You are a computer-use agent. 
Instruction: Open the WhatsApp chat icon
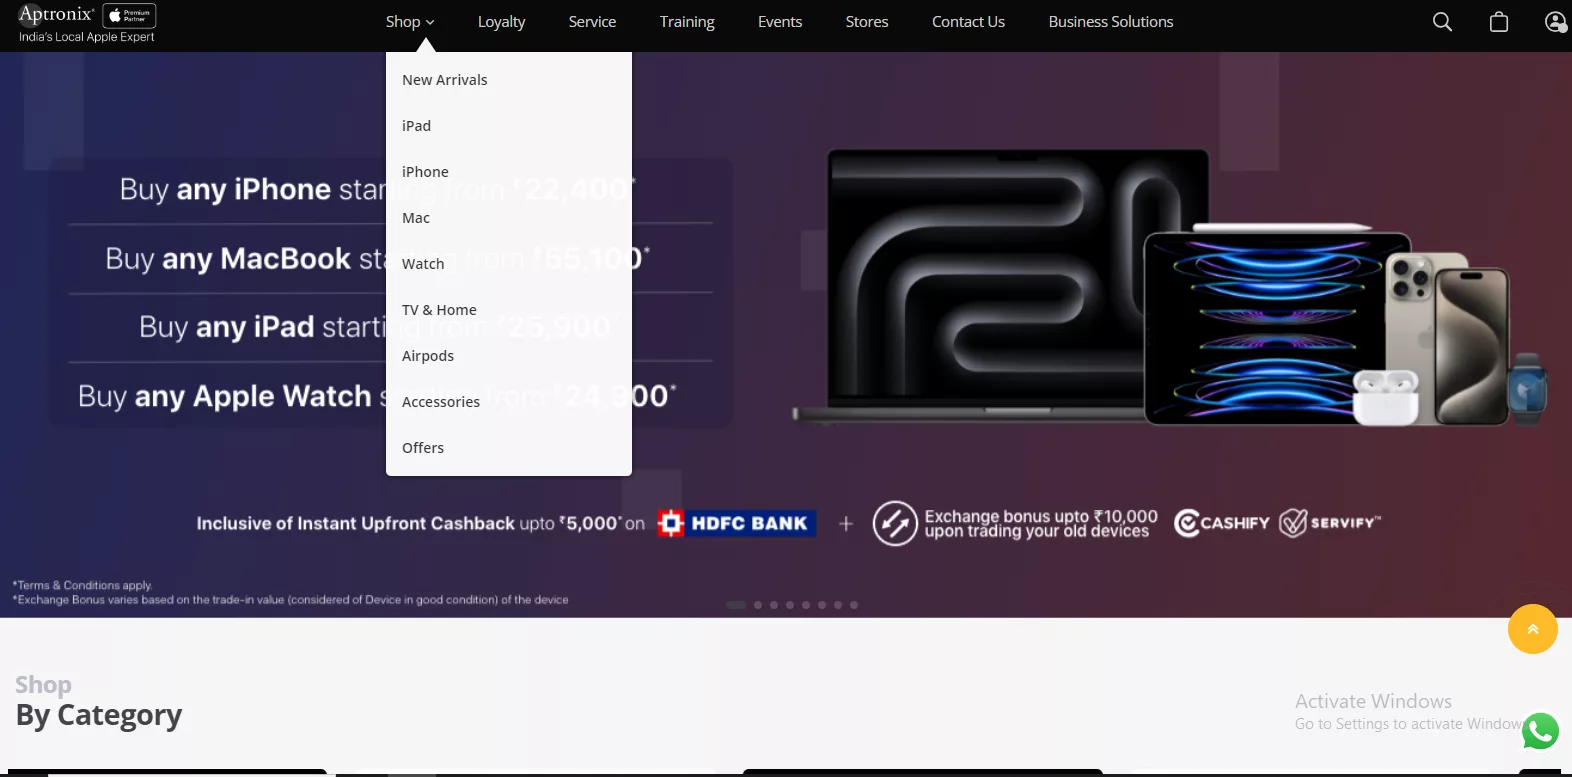(1540, 731)
